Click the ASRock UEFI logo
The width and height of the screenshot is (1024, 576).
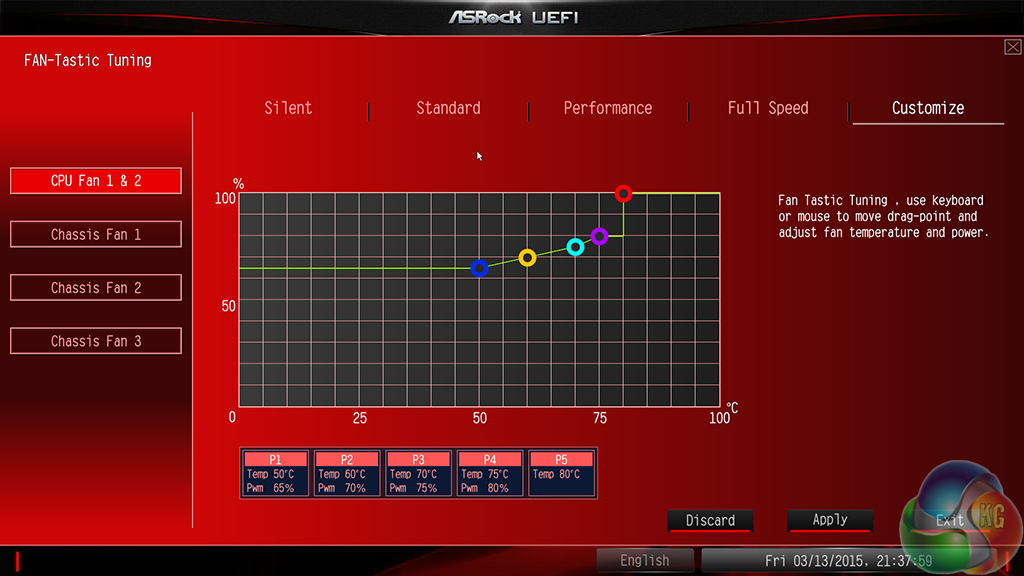coord(513,17)
